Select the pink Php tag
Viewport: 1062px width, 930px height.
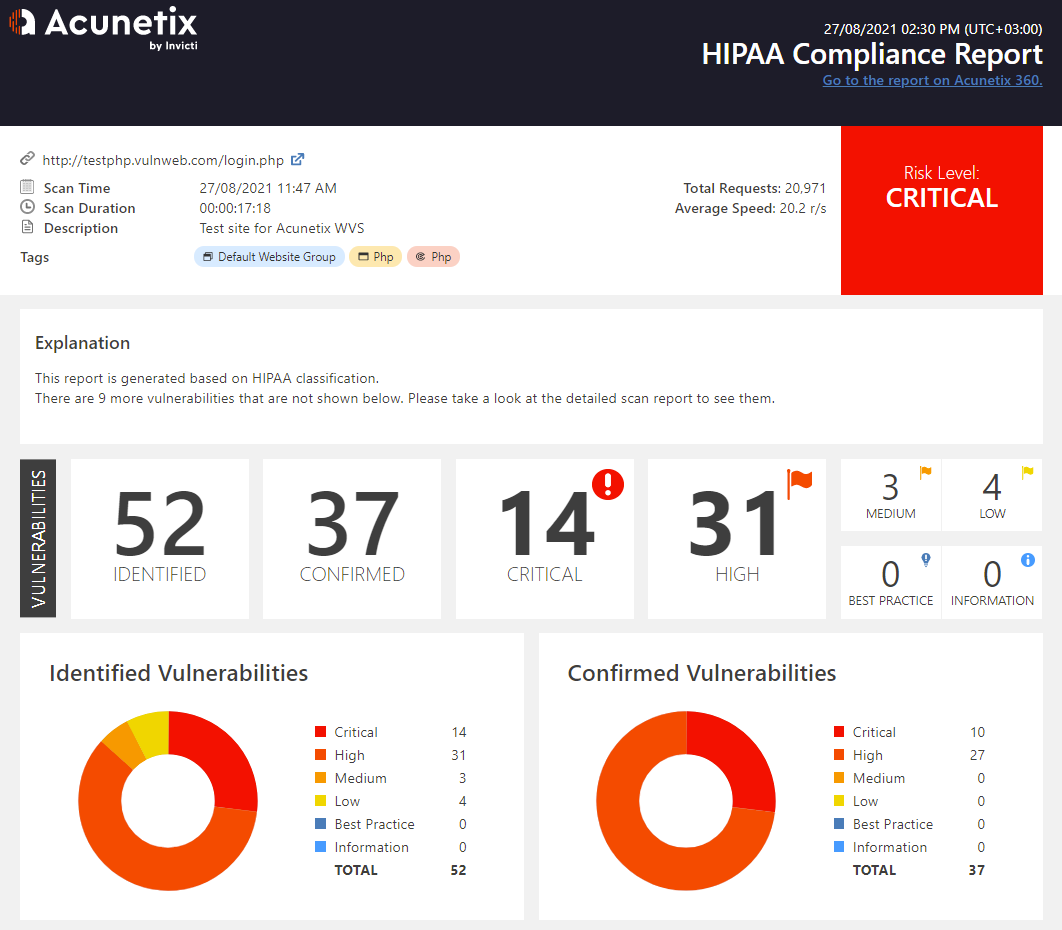pos(433,257)
